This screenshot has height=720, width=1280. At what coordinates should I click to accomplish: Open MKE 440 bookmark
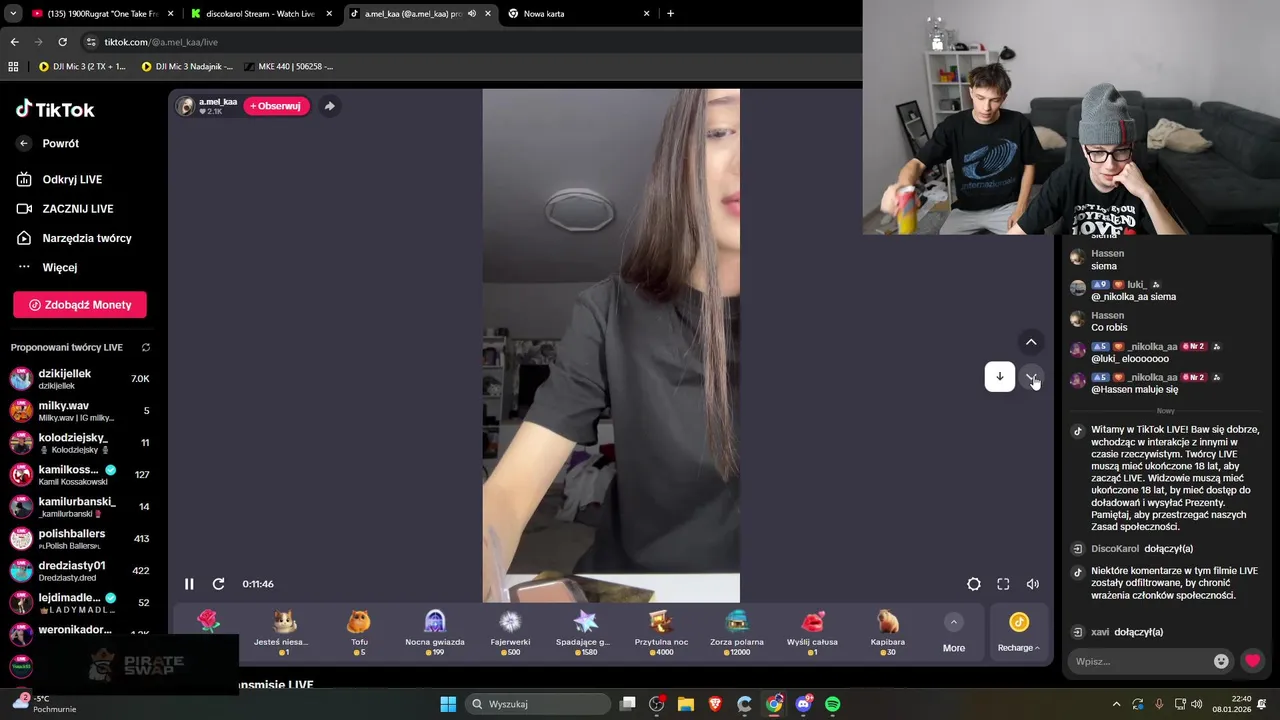[288, 67]
